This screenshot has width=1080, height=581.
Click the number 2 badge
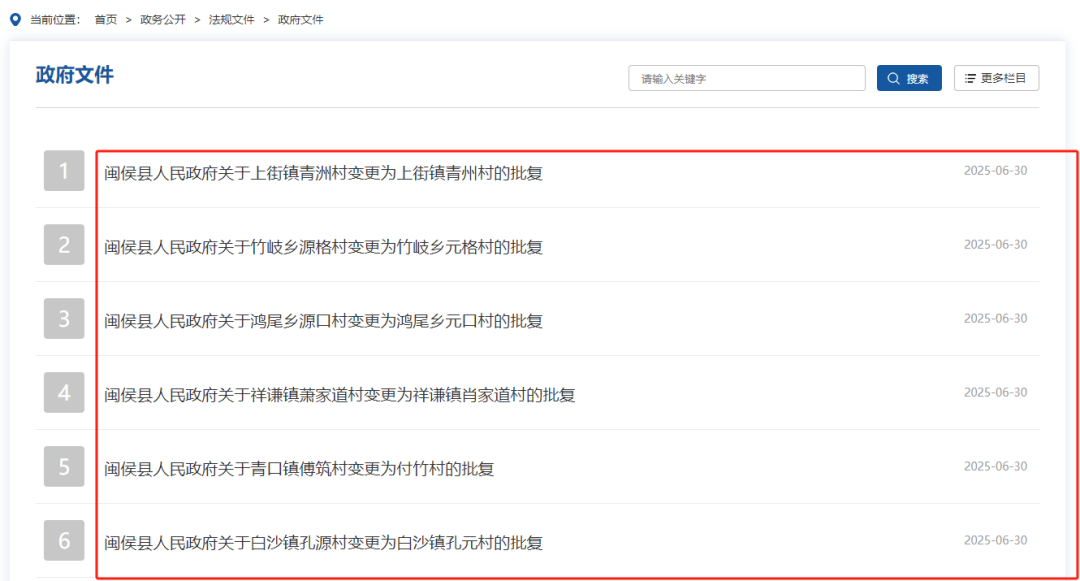click(64, 244)
